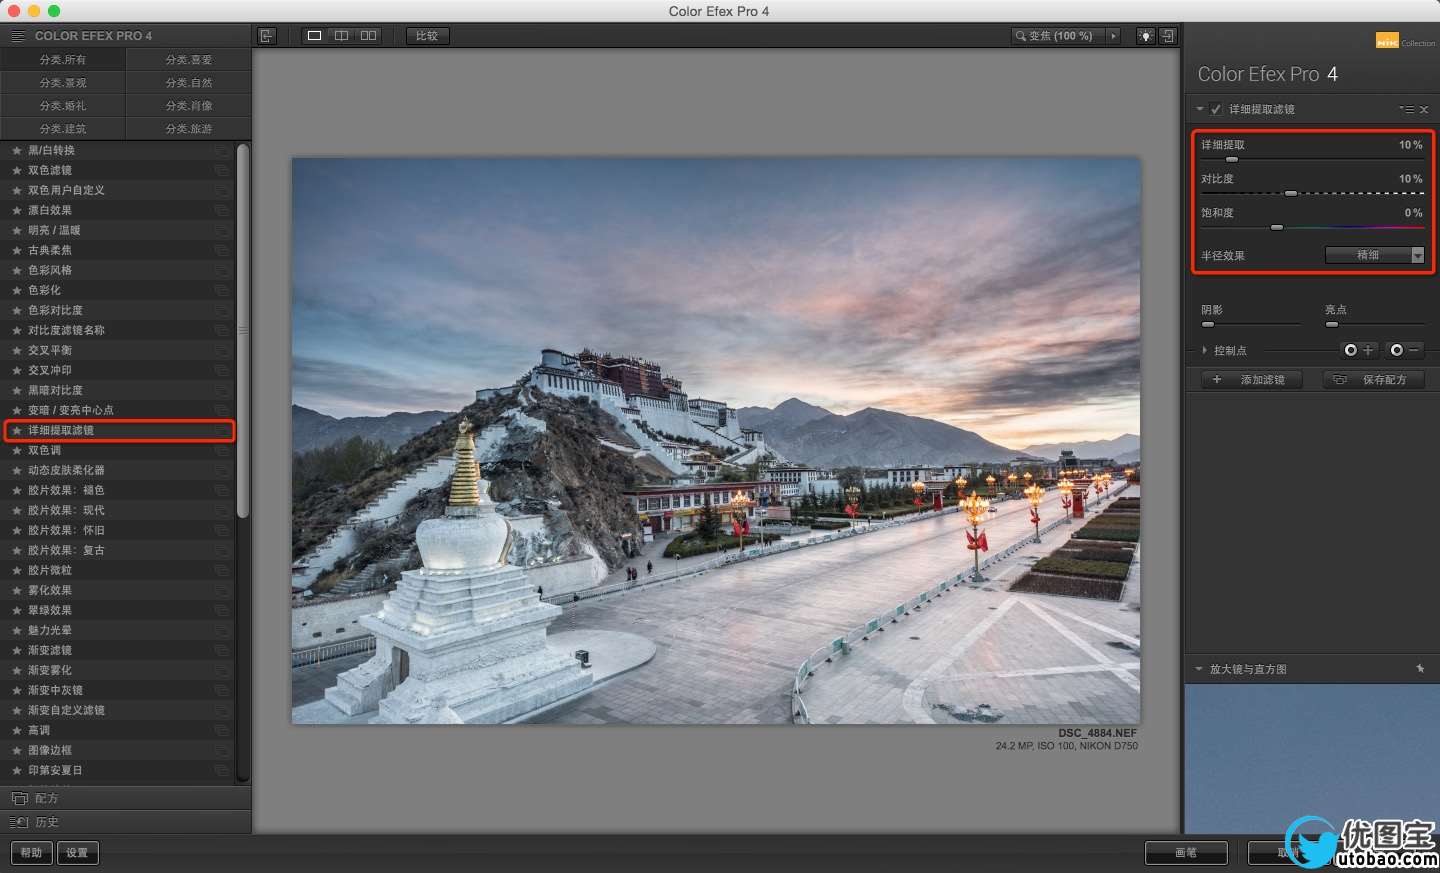Screen dimensions: 1440x873
Task: Select single image view mode
Action: (314, 36)
